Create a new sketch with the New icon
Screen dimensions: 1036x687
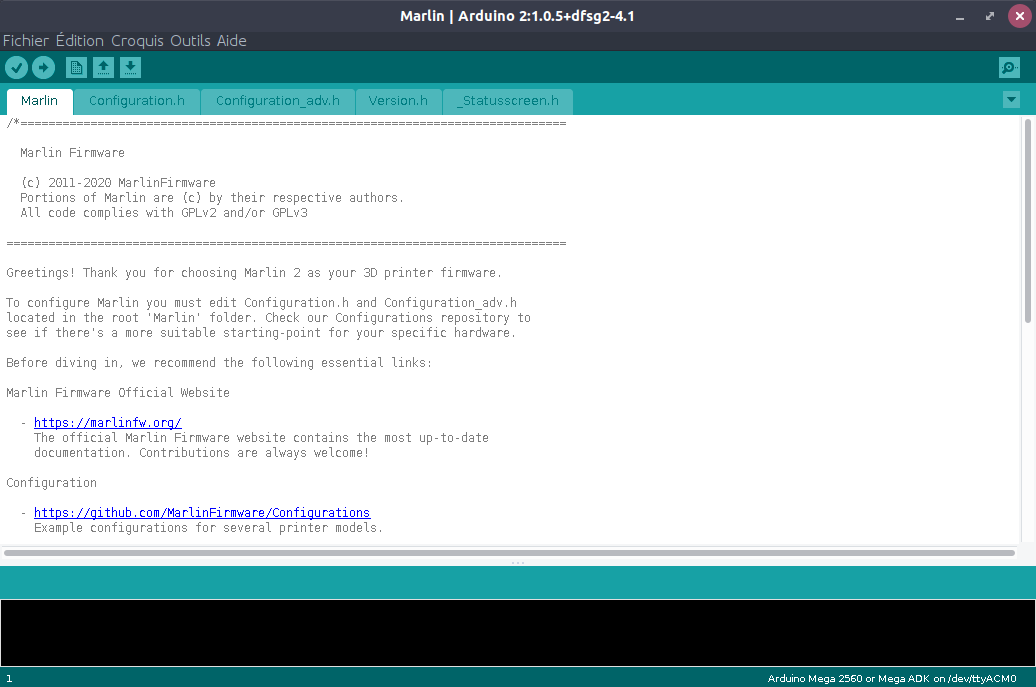[76, 67]
